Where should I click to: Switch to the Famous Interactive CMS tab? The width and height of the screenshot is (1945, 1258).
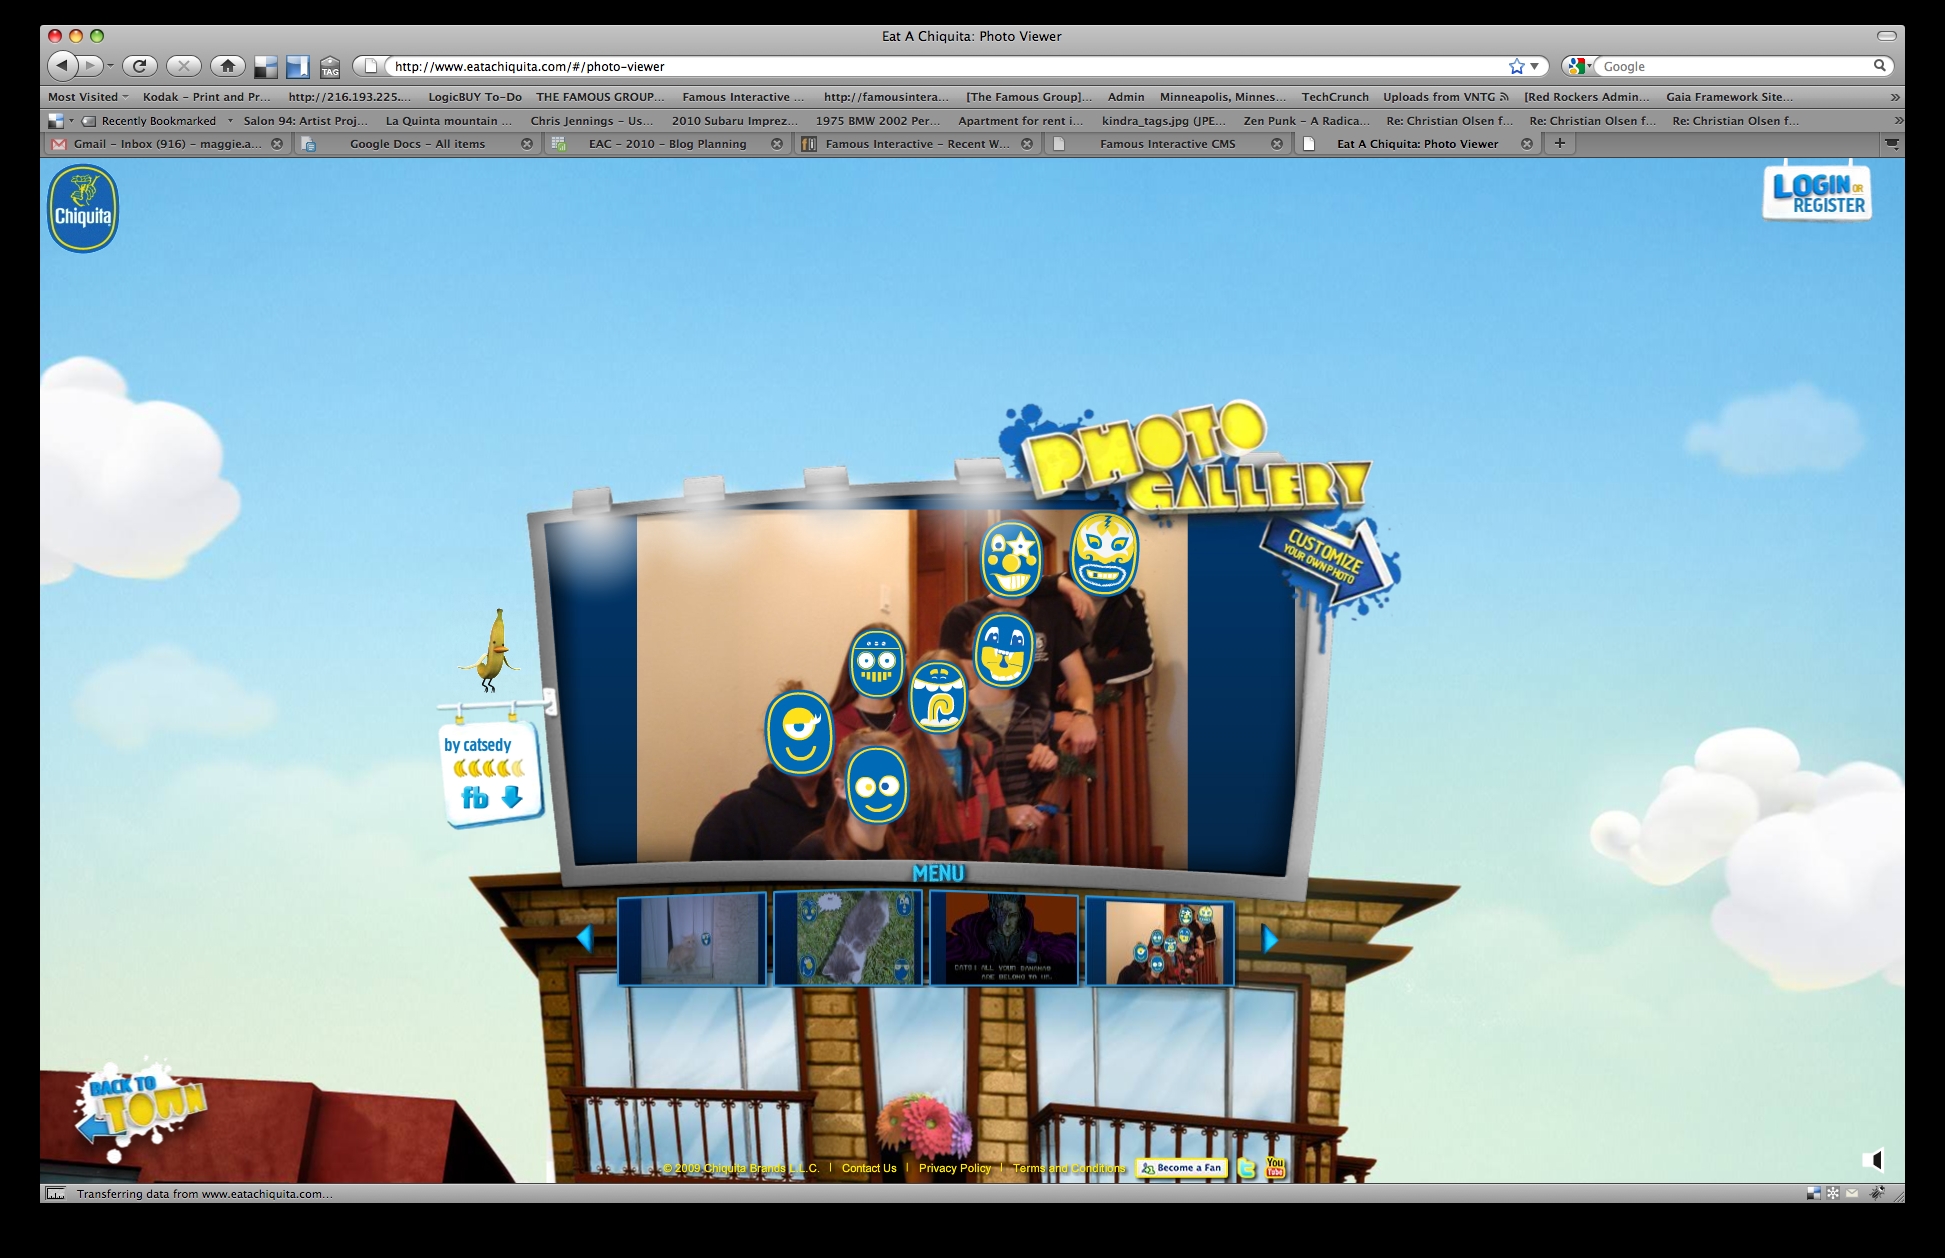(1167, 144)
